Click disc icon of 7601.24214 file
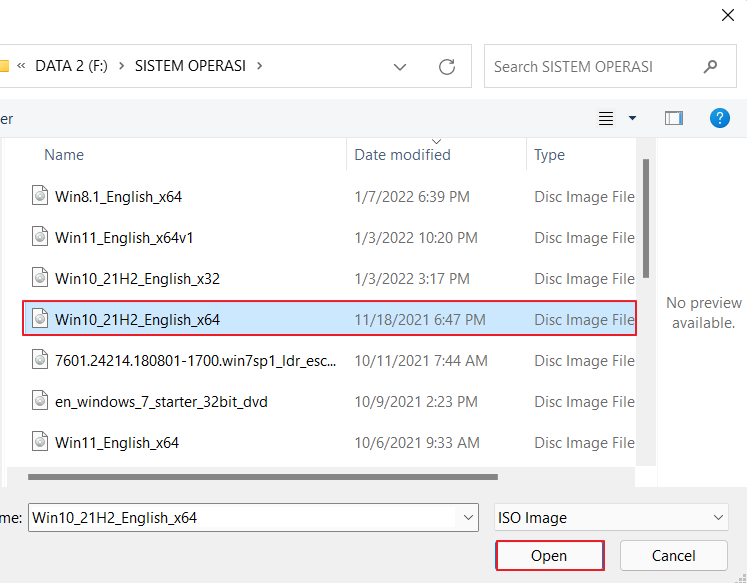This screenshot has width=747, height=583. click(x=40, y=359)
